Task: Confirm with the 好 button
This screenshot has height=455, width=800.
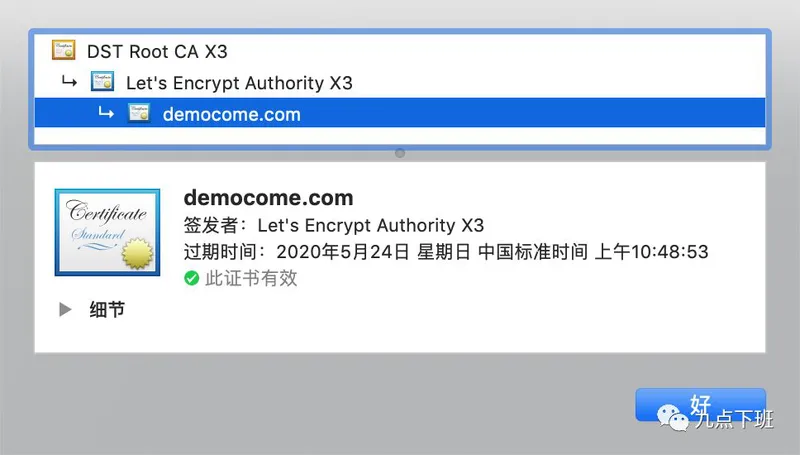Action: tap(701, 405)
